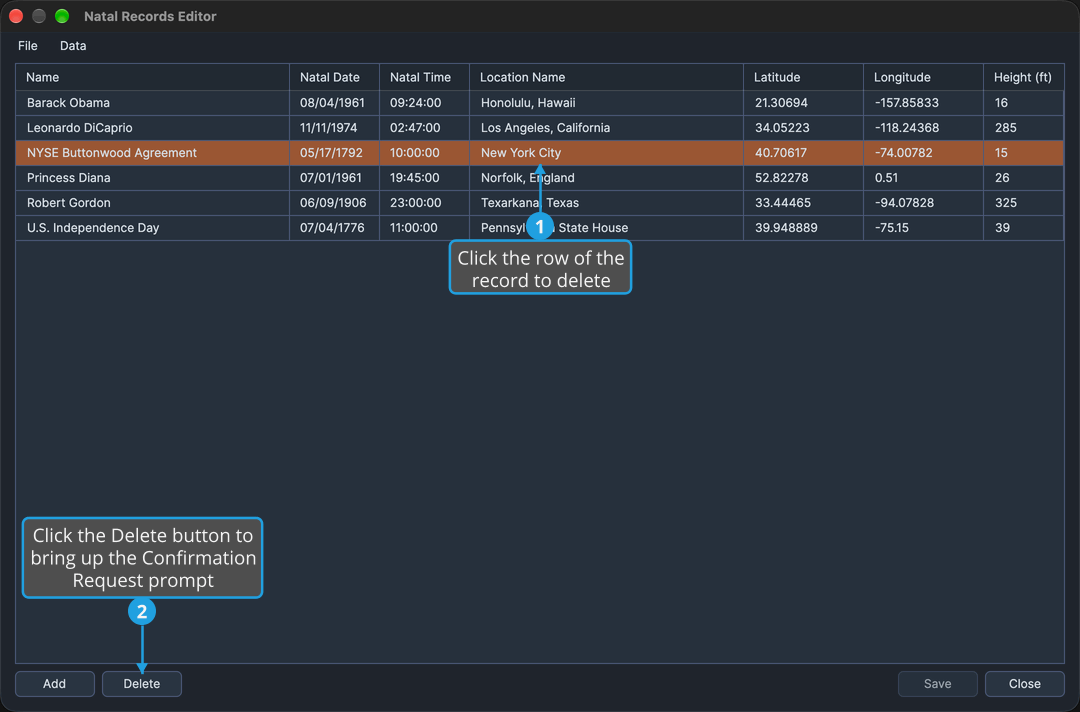This screenshot has width=1080, height=712.
Task: Sort by the Name column header
Action: [x=152, y=77]
